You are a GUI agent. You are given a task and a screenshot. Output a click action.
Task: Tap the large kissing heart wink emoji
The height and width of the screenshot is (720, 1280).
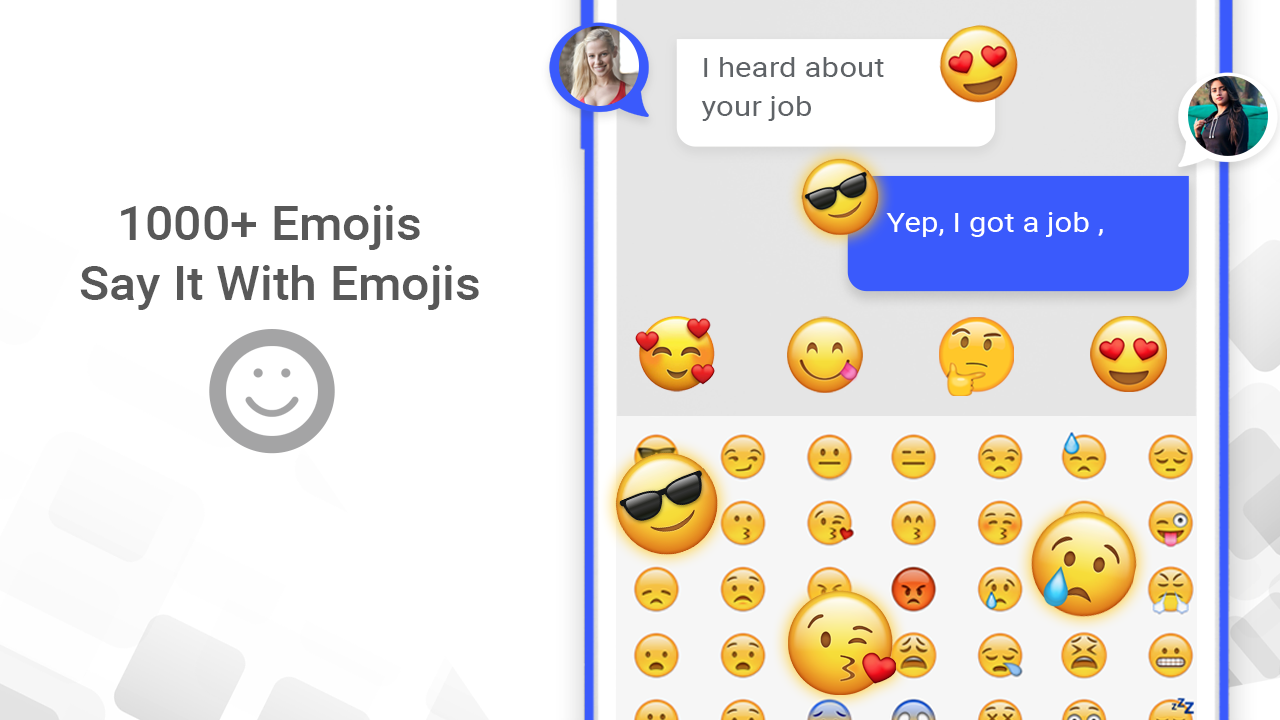(841, 642)
